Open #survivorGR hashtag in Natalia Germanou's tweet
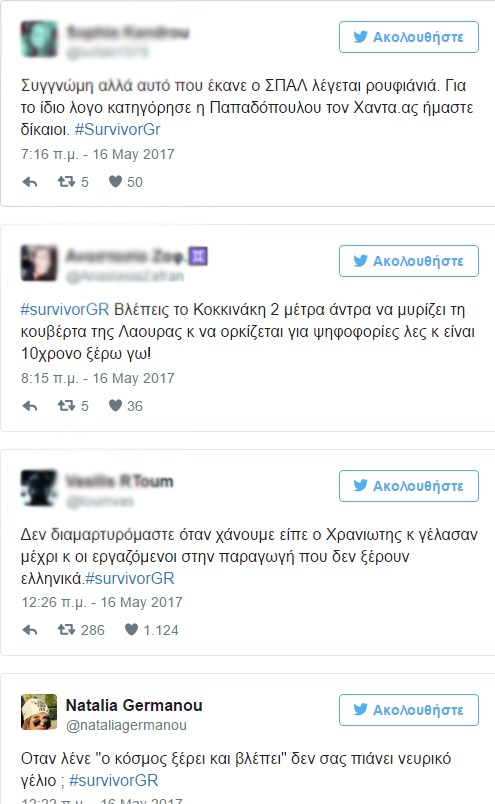Viewport: 495px width, 804px height. click(113, 780)
